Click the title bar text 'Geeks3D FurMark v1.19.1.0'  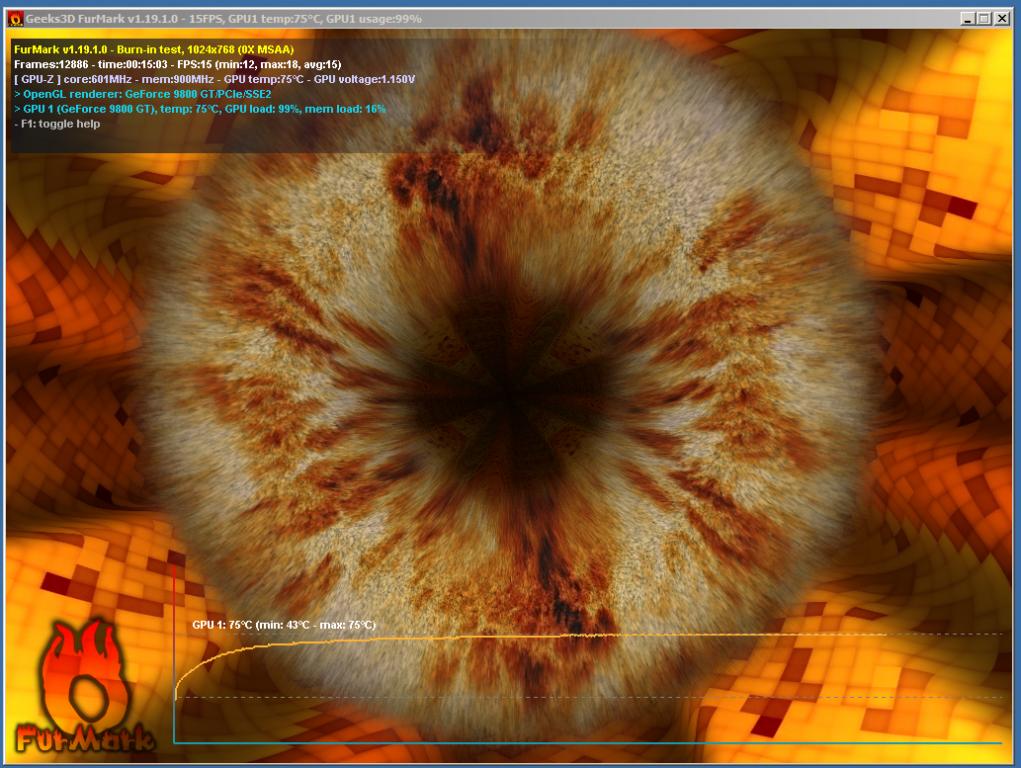point(101,19)
